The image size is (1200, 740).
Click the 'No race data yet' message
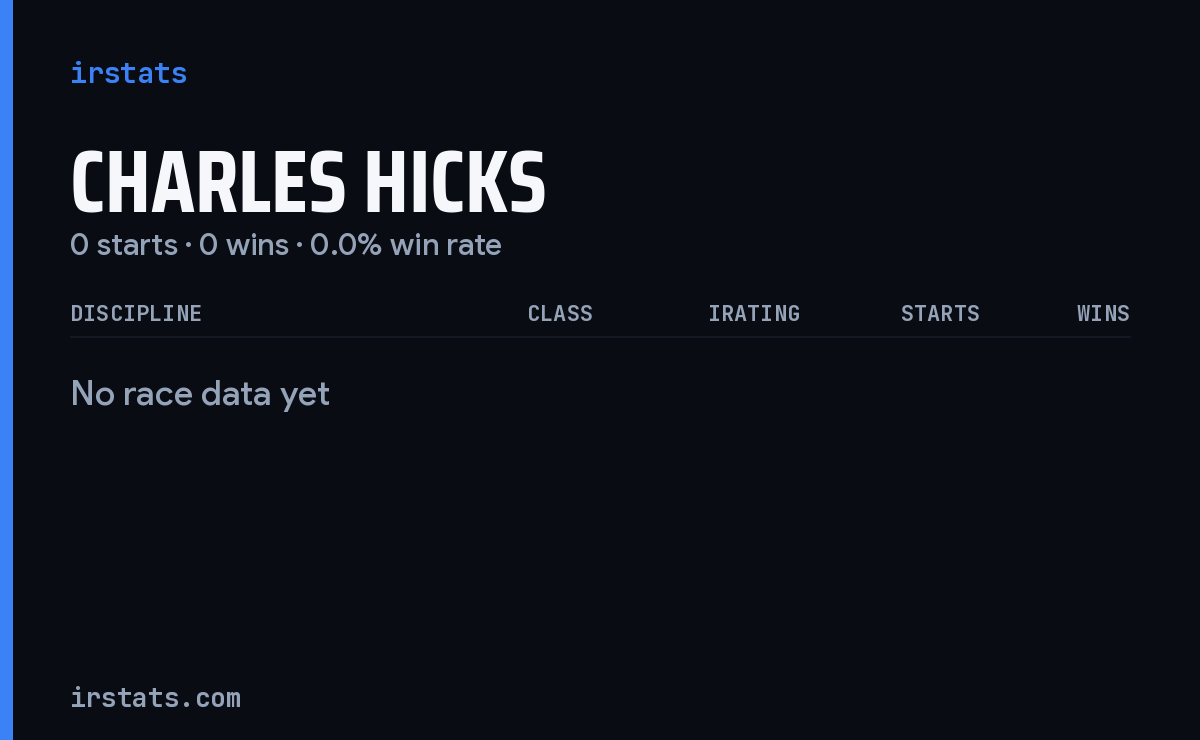[200, 394]
